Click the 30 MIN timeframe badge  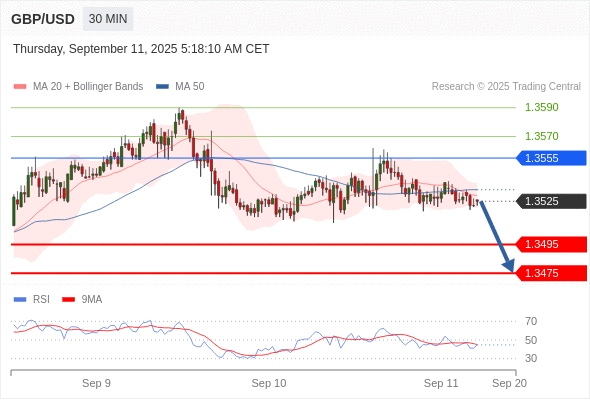point(108,19)
